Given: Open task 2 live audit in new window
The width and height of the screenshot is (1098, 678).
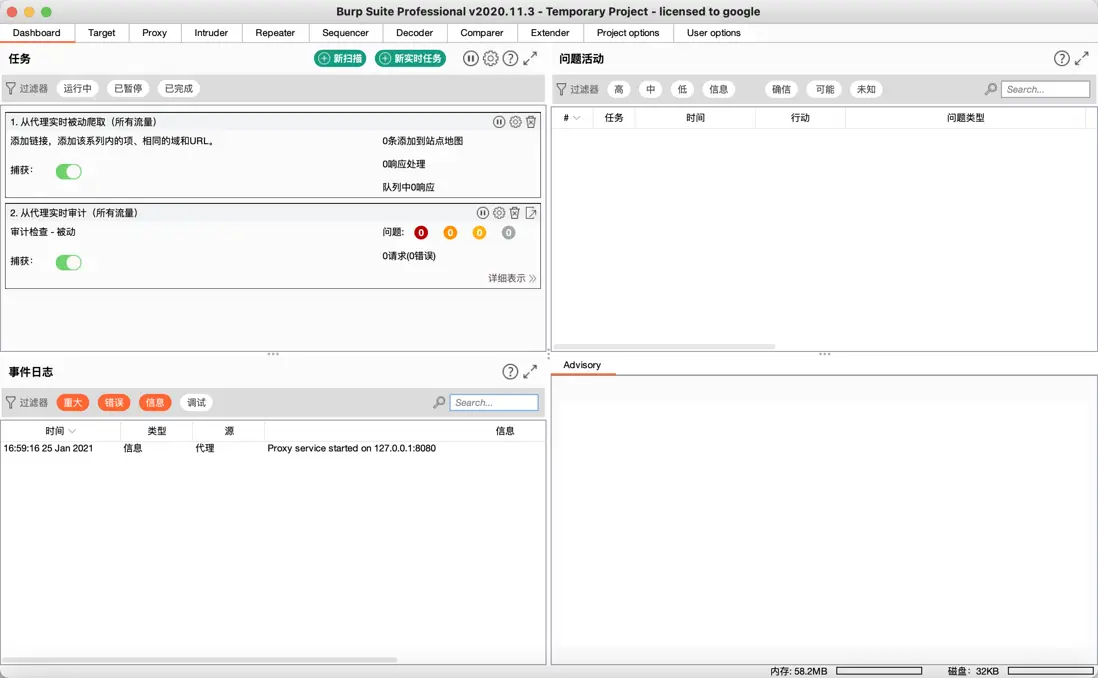Looking at the screenshot, I should click(x=531, y=213).
